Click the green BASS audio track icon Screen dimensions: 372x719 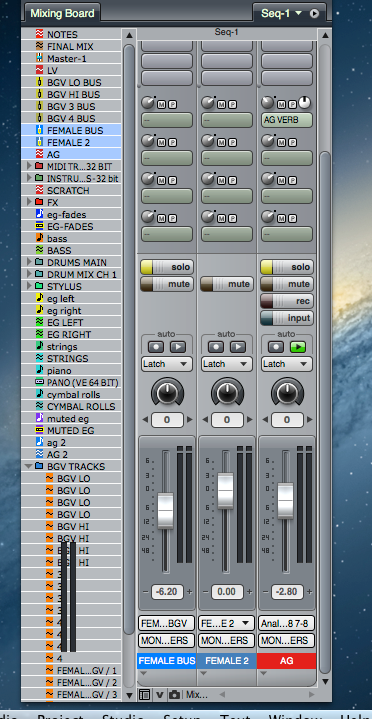click(x=39, y=250)
